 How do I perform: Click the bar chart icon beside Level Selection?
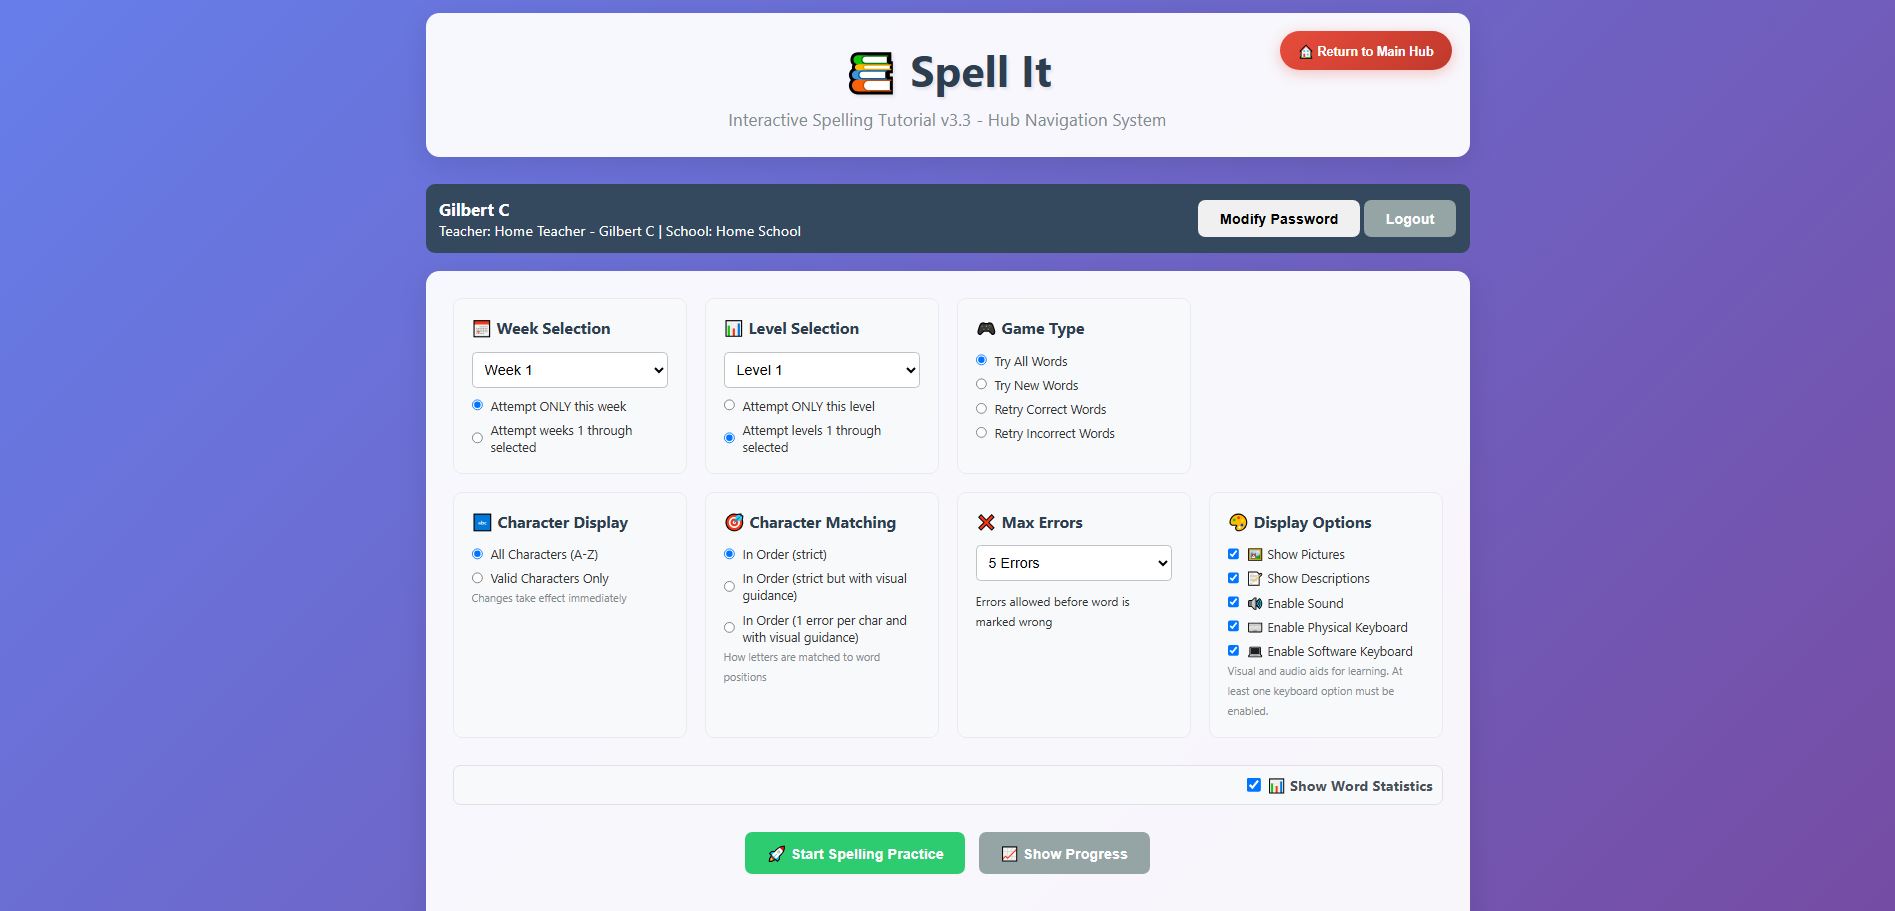pyautogui.click(x=733, y=329)
